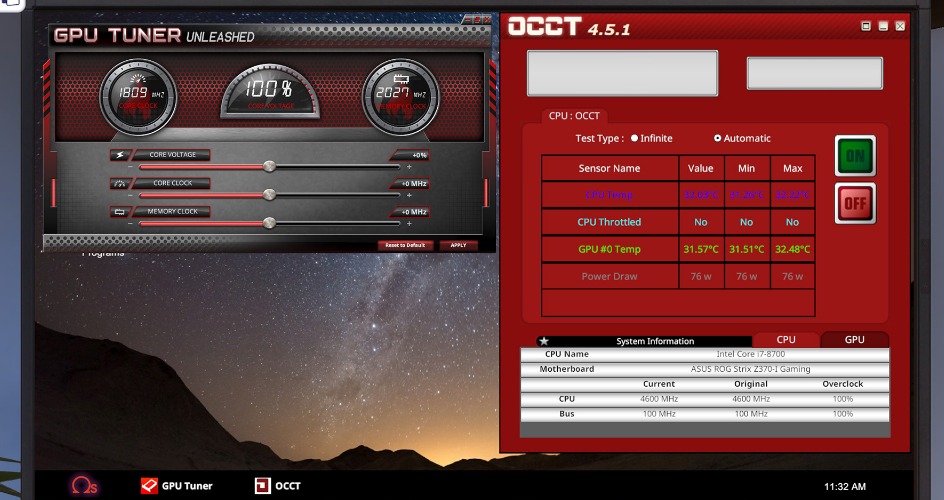
Task: Click the Intel Core i7-8700 CPU name
Action: point(750,354)
